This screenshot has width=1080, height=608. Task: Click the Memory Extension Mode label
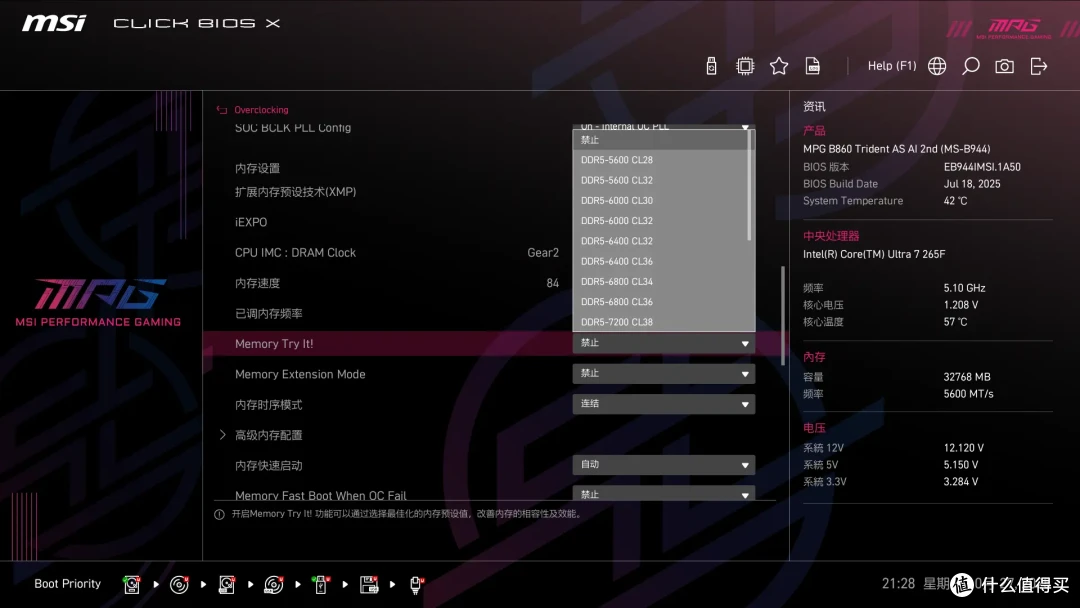click(x=300, y=375)
